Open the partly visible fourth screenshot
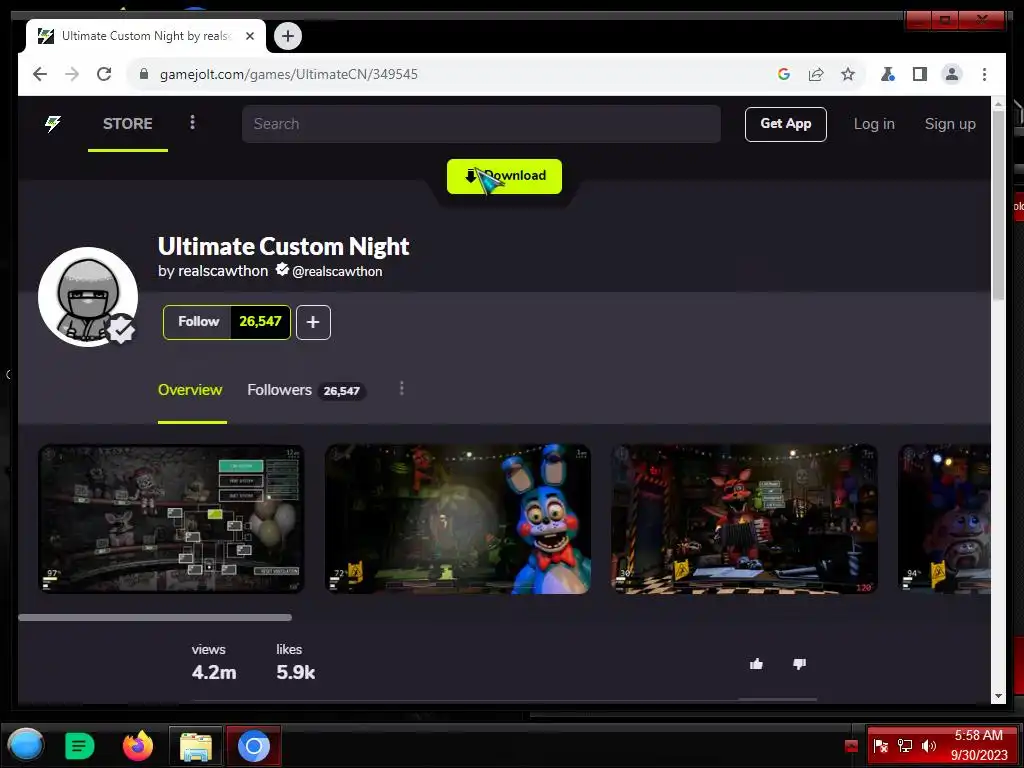Screen dimensions: 1024x768 tap(944, 519)
